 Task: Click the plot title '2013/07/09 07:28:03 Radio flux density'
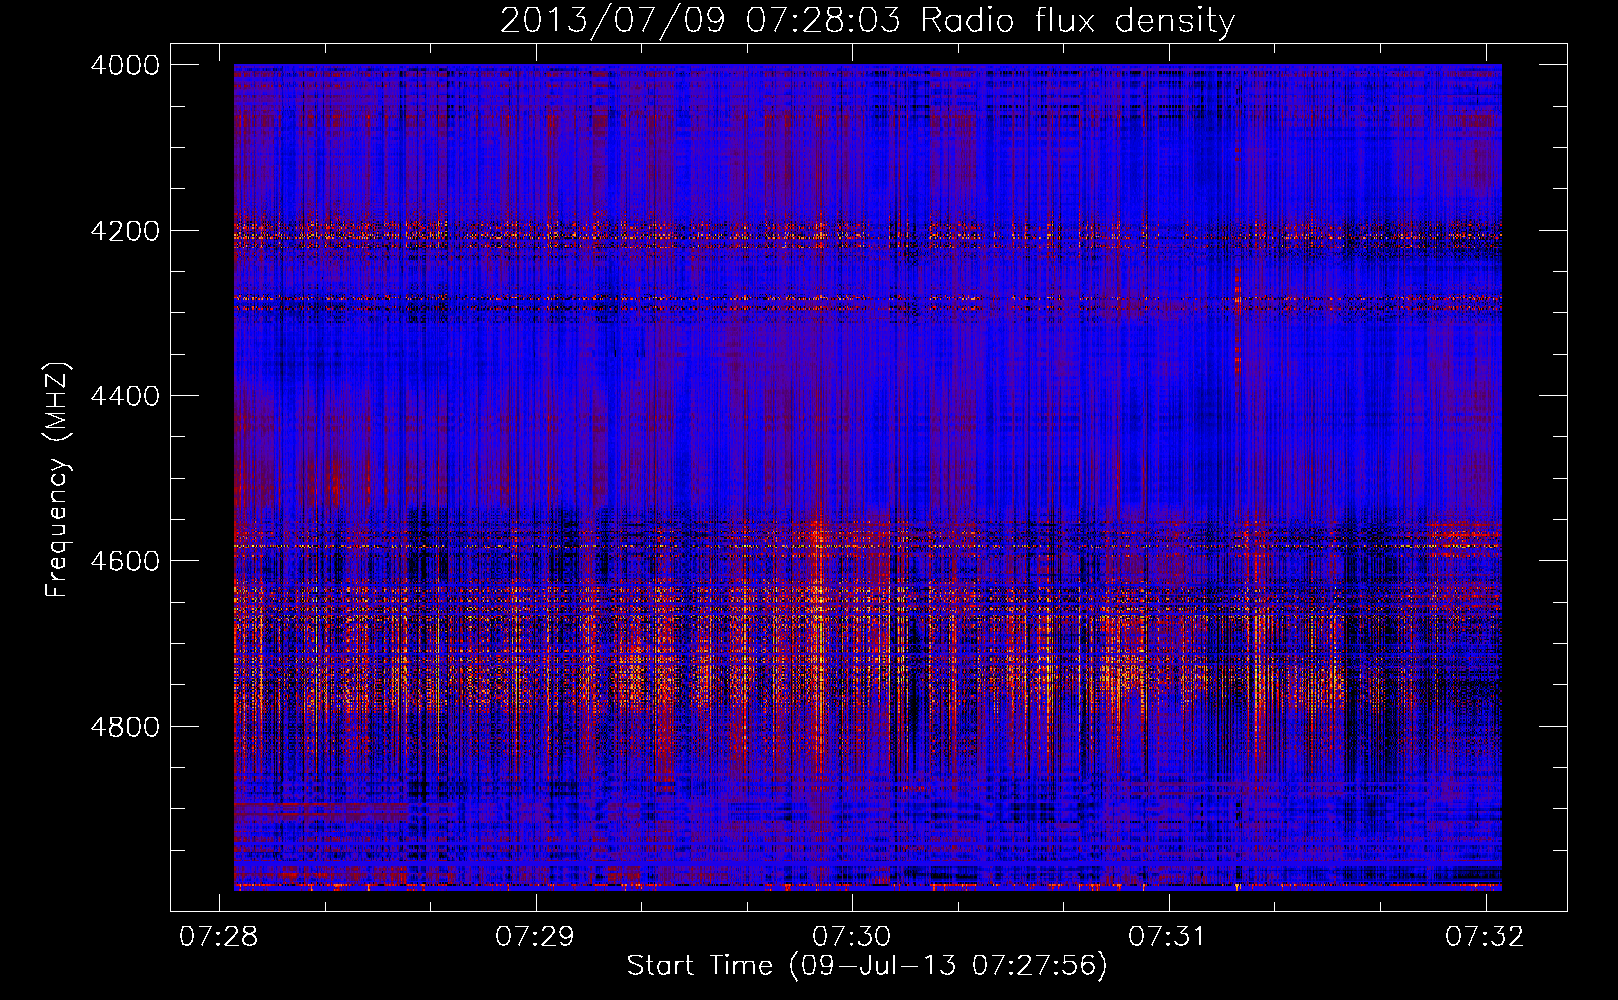(x=867, y=21)
